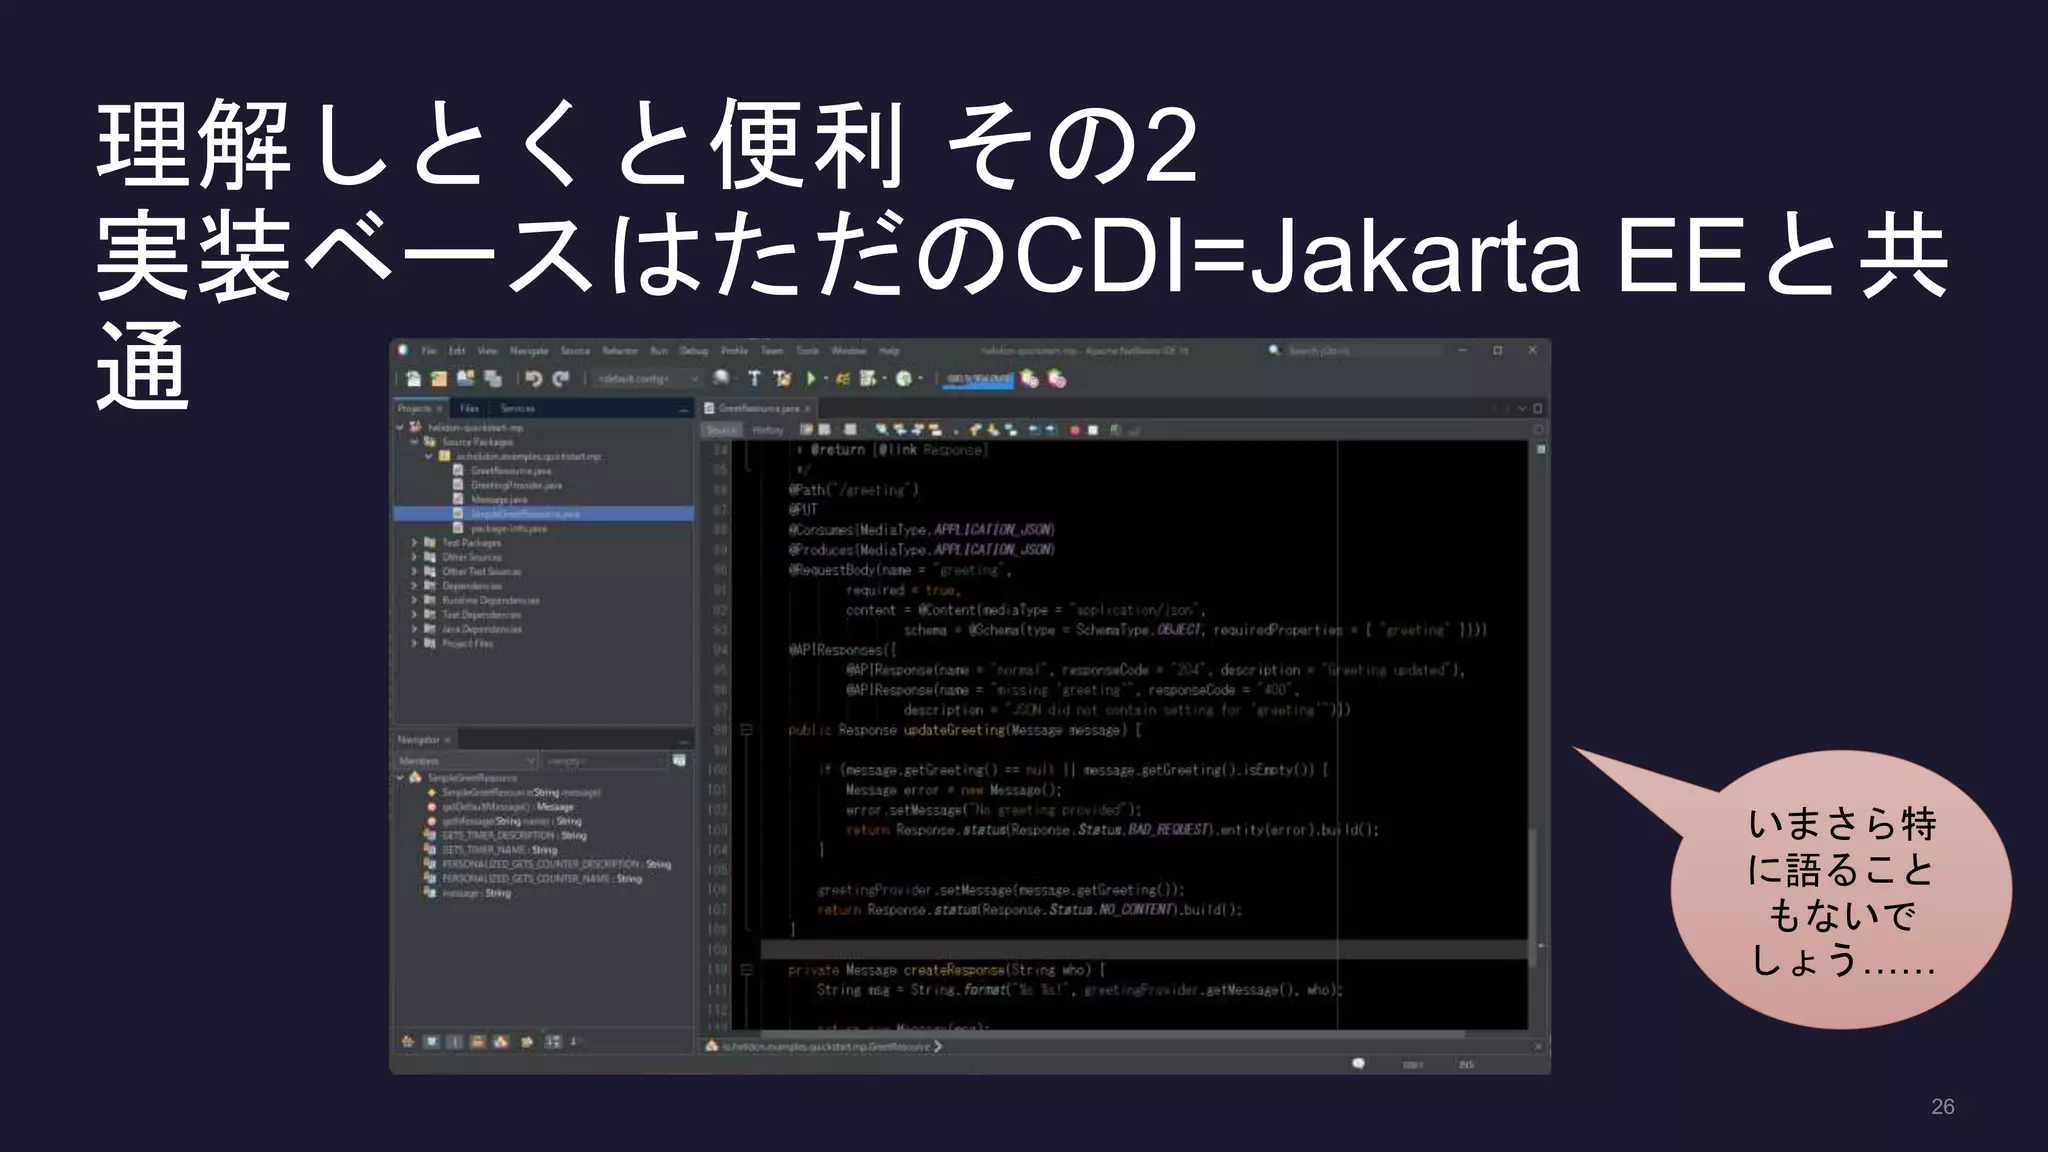Switch to the Files tab
Screen dimensions: 2048x1152
469,408
